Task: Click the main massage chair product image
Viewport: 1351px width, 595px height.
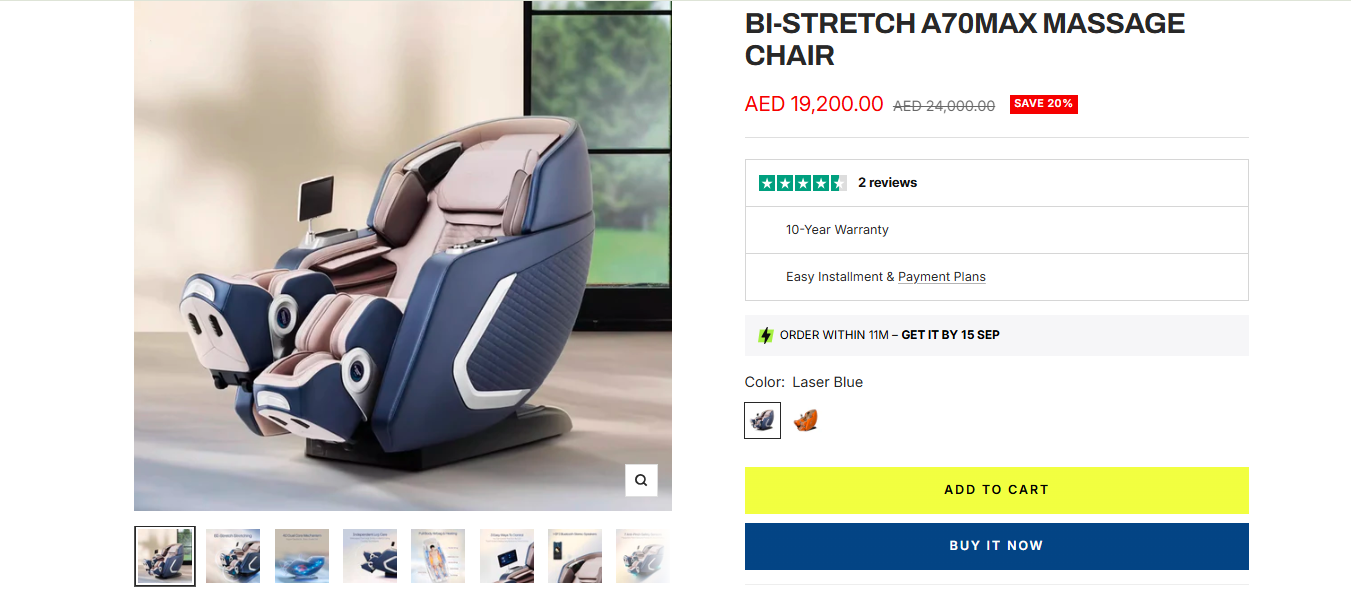Action: [403, 256]
